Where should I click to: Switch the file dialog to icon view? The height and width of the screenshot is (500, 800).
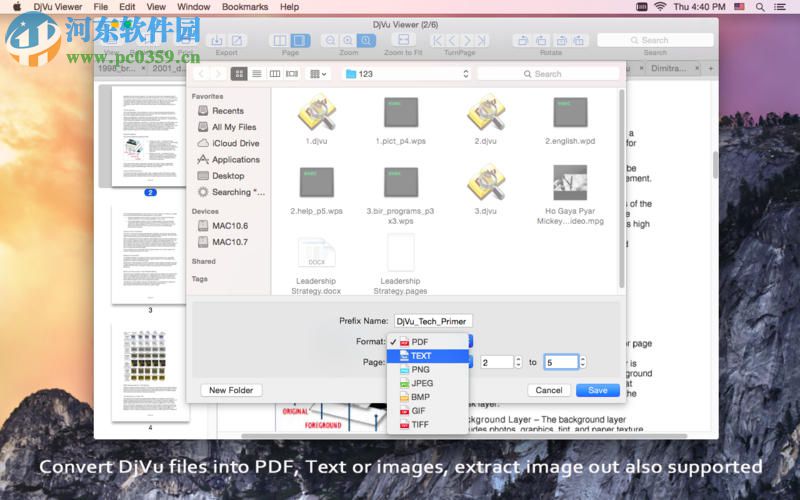(239, 74)
